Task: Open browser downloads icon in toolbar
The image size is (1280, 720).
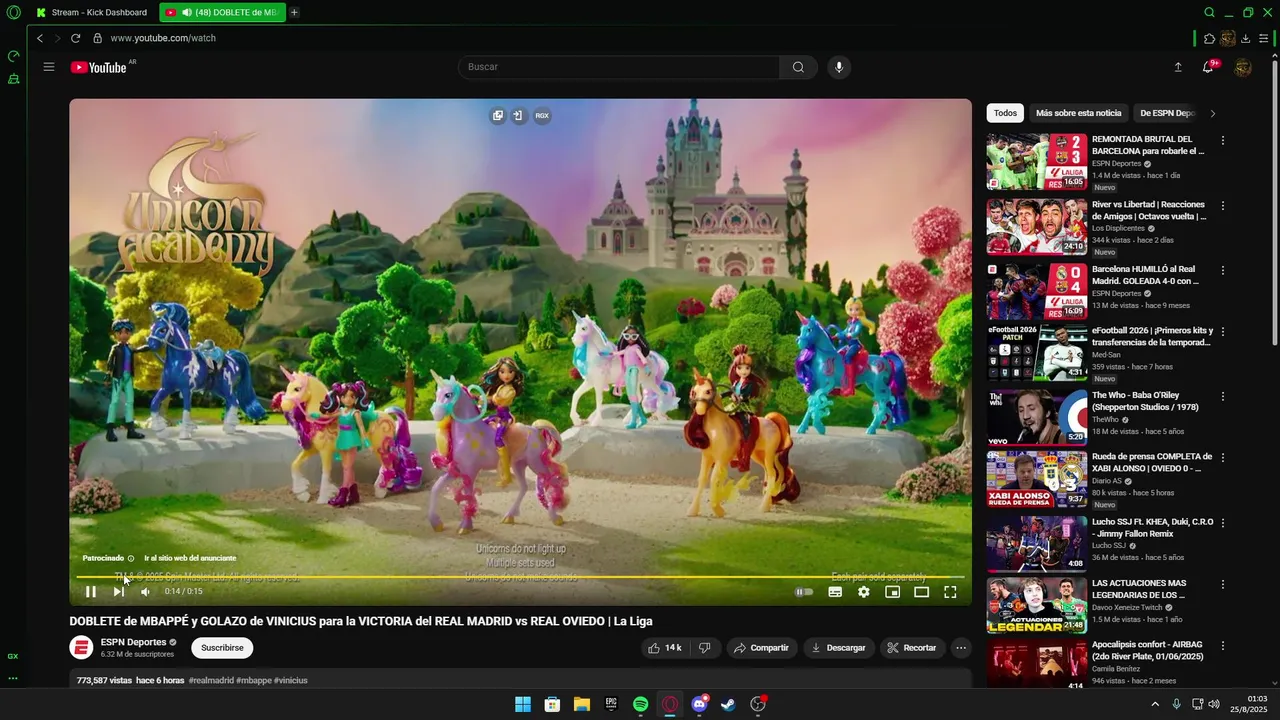Action: (1246, 39)
